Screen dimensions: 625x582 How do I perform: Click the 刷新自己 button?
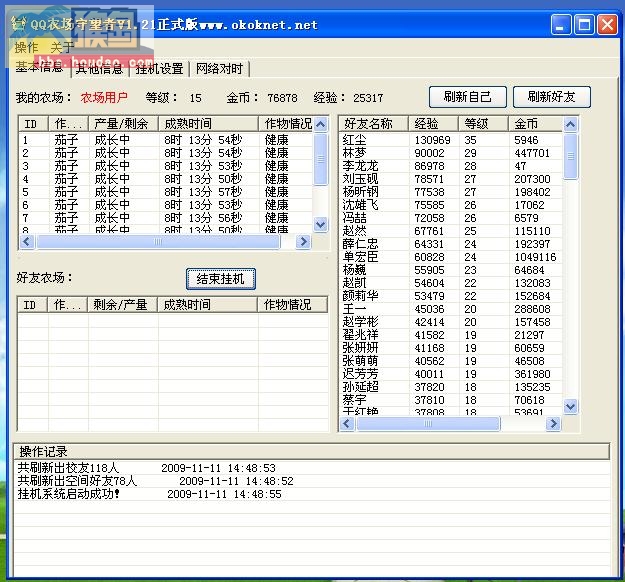click(468, 97)
